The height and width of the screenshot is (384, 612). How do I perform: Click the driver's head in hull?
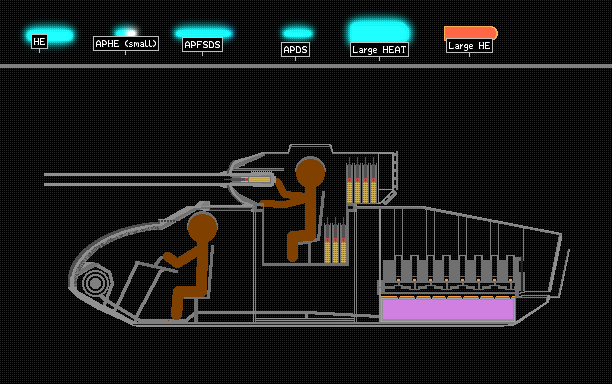[202, 228]
